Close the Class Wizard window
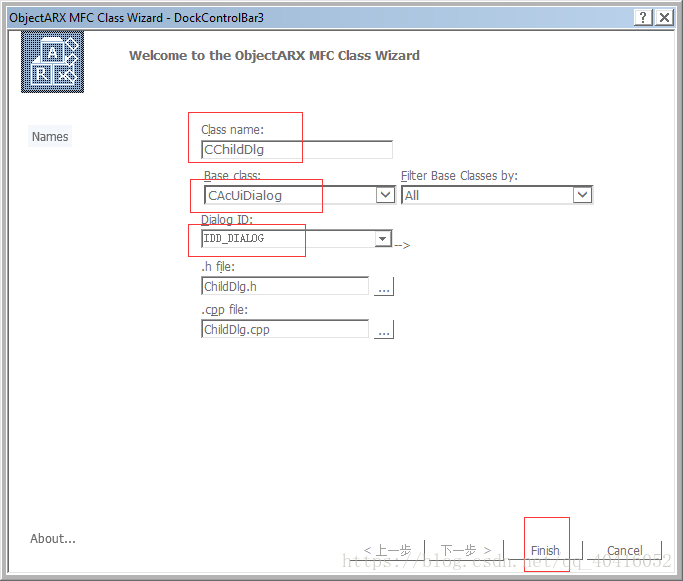 click(x=664, y=17)
